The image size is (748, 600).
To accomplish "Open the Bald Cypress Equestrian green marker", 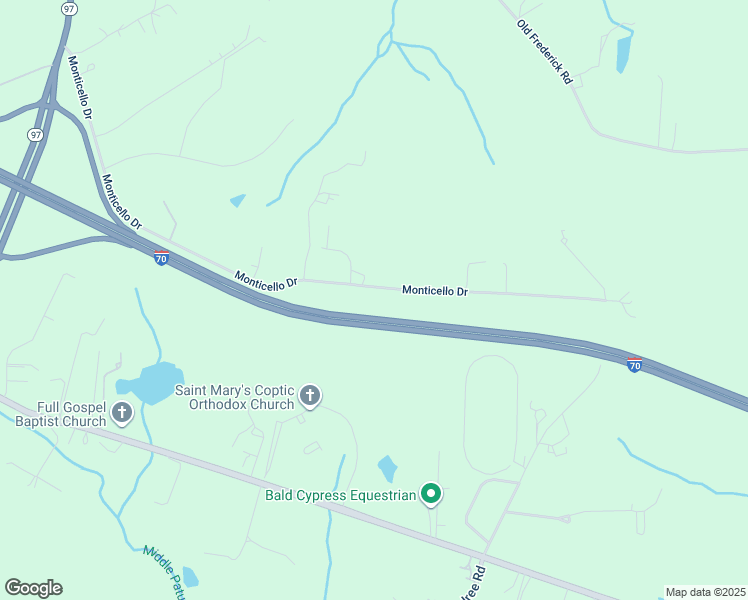I will (x=431, y=494).
